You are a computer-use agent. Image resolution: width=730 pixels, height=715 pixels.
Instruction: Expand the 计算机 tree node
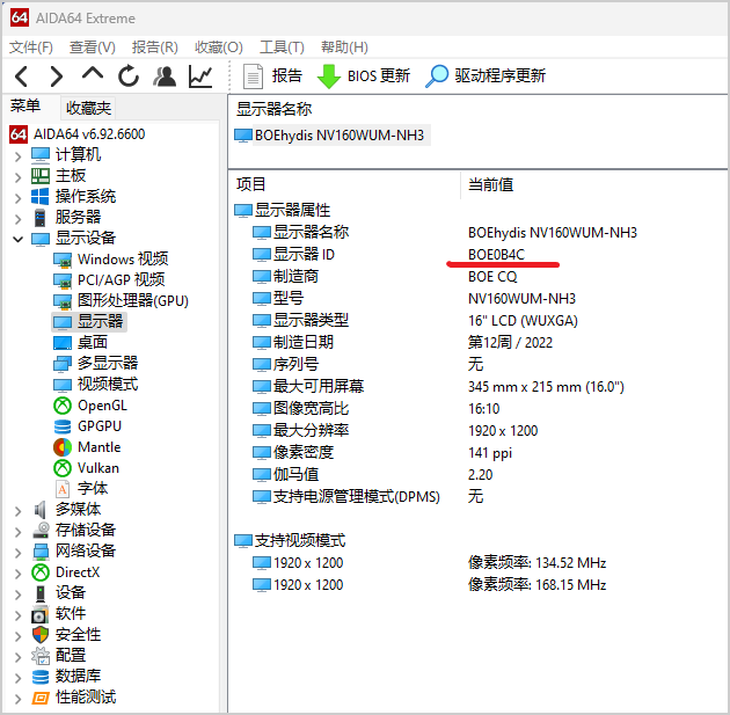18,156
